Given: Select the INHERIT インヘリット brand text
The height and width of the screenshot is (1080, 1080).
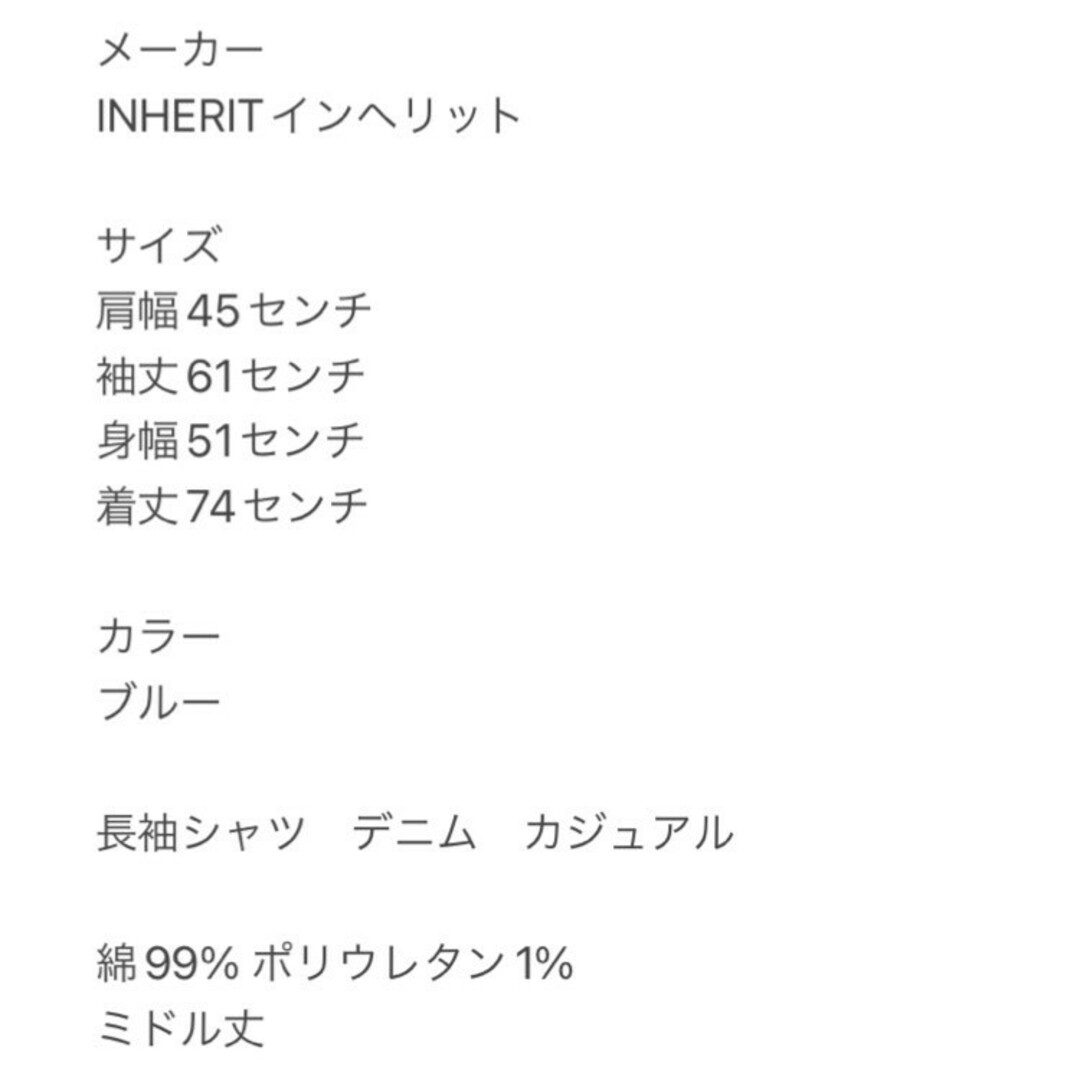Looking at the screenshot, I should 309,115.
